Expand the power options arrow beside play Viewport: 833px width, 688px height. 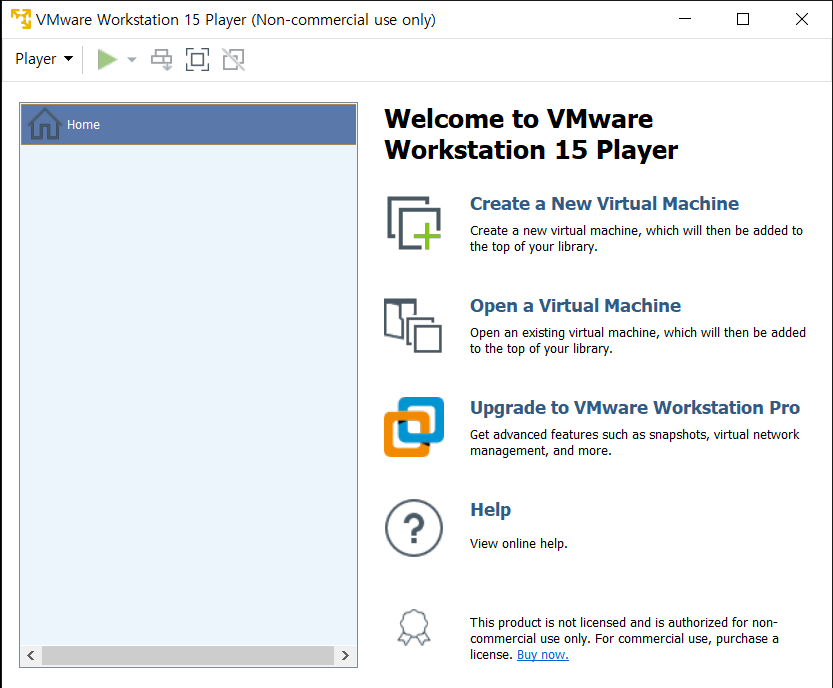point(132,60)
